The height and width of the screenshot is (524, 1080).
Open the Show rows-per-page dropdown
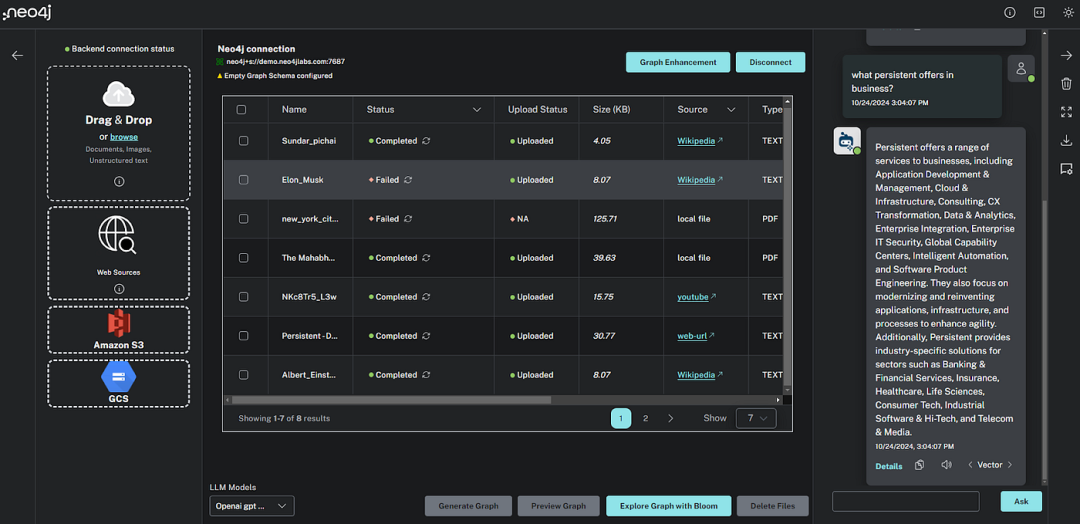click(756, 418)
